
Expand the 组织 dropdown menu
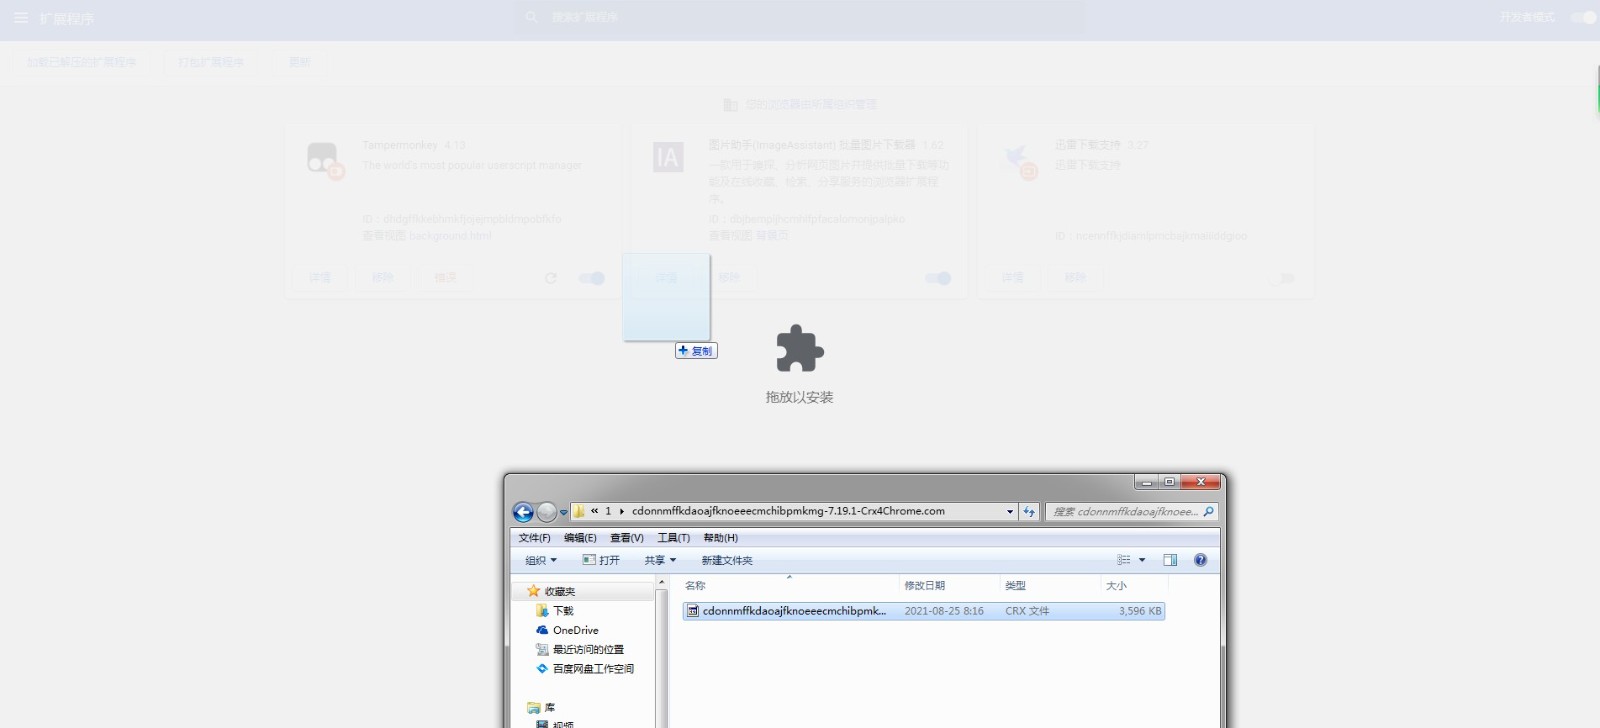541,560
